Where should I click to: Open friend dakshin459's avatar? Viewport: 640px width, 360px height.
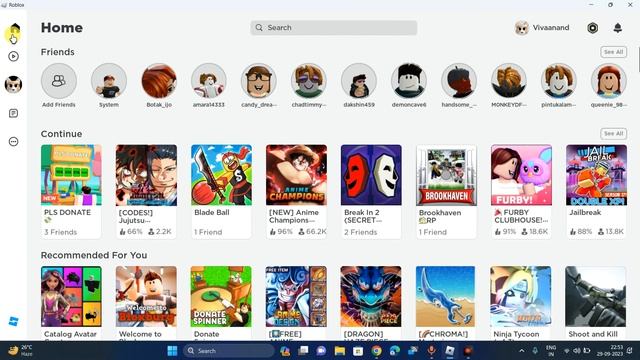(x=359, y=81)
